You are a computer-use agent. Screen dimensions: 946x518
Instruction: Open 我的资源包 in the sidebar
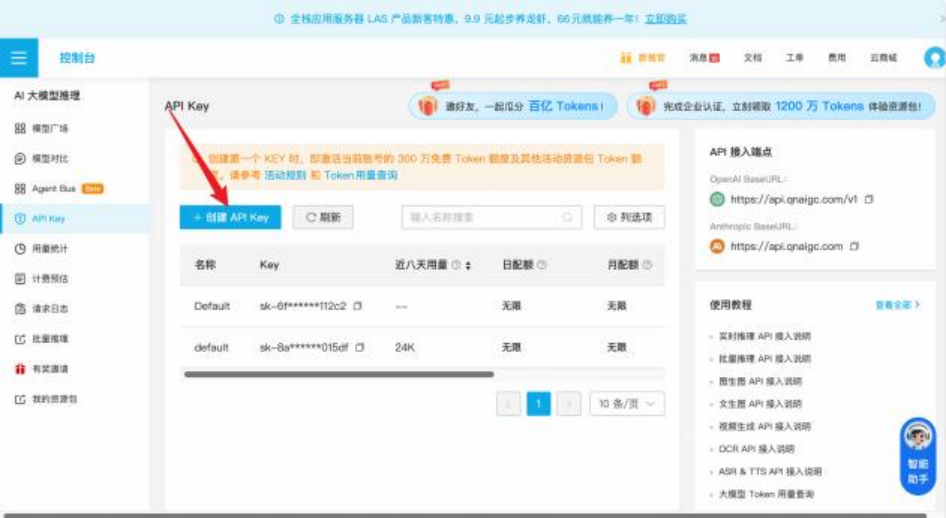pyautogui.click(x=45, y=399)
